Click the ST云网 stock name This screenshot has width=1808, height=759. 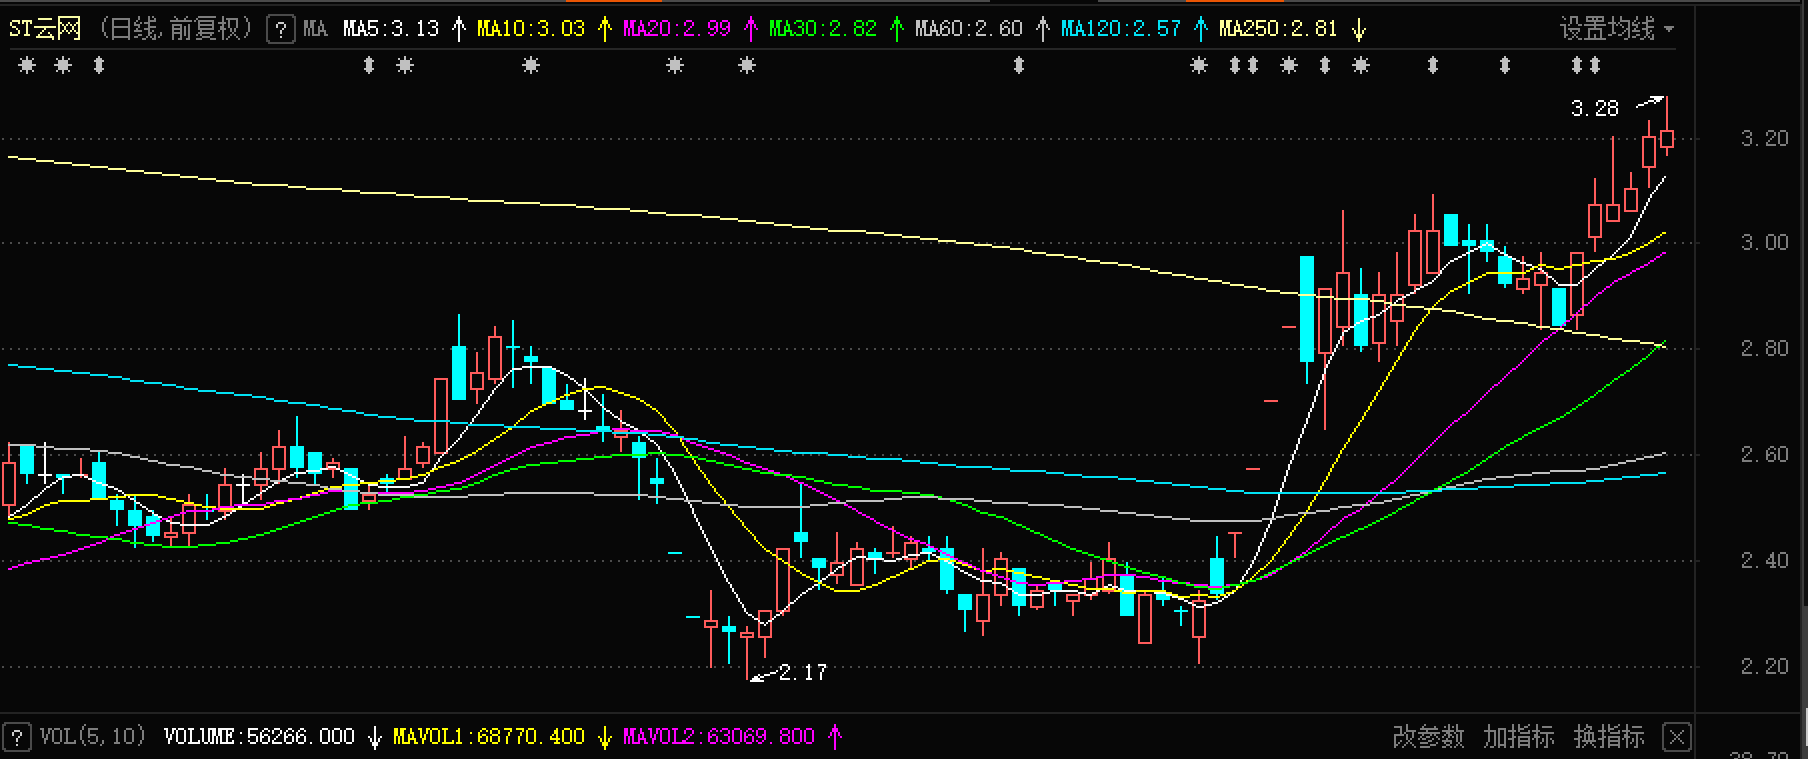[x=45, y=29]
